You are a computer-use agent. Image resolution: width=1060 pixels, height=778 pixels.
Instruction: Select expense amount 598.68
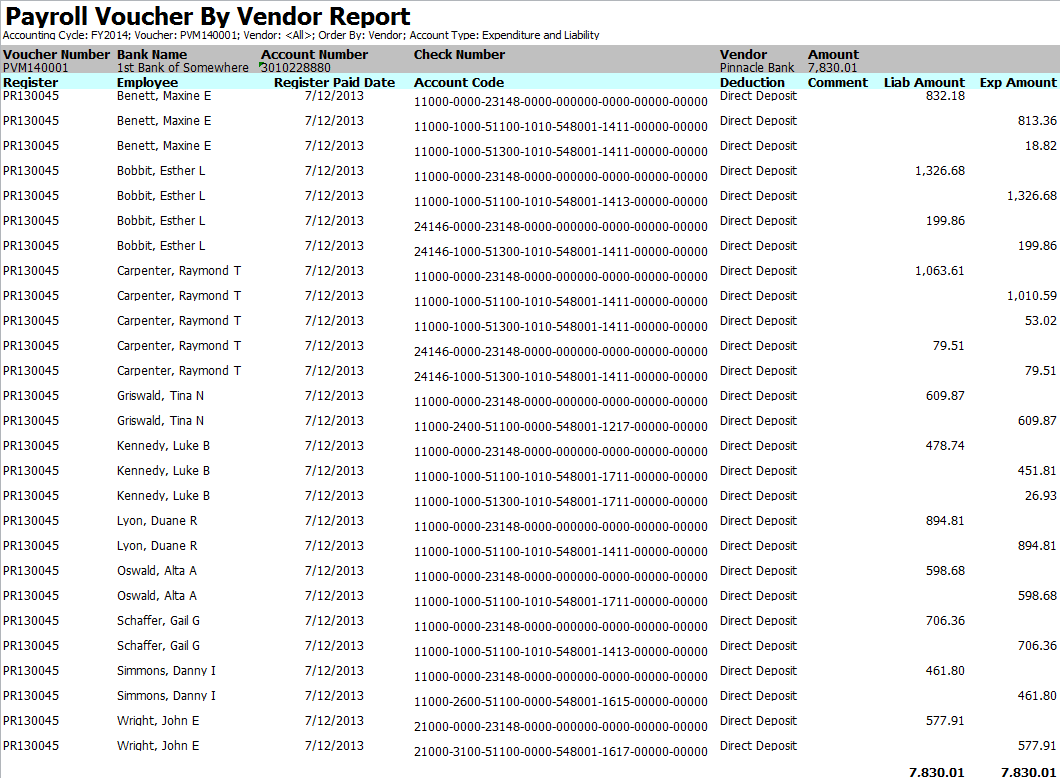(1037, 595)
